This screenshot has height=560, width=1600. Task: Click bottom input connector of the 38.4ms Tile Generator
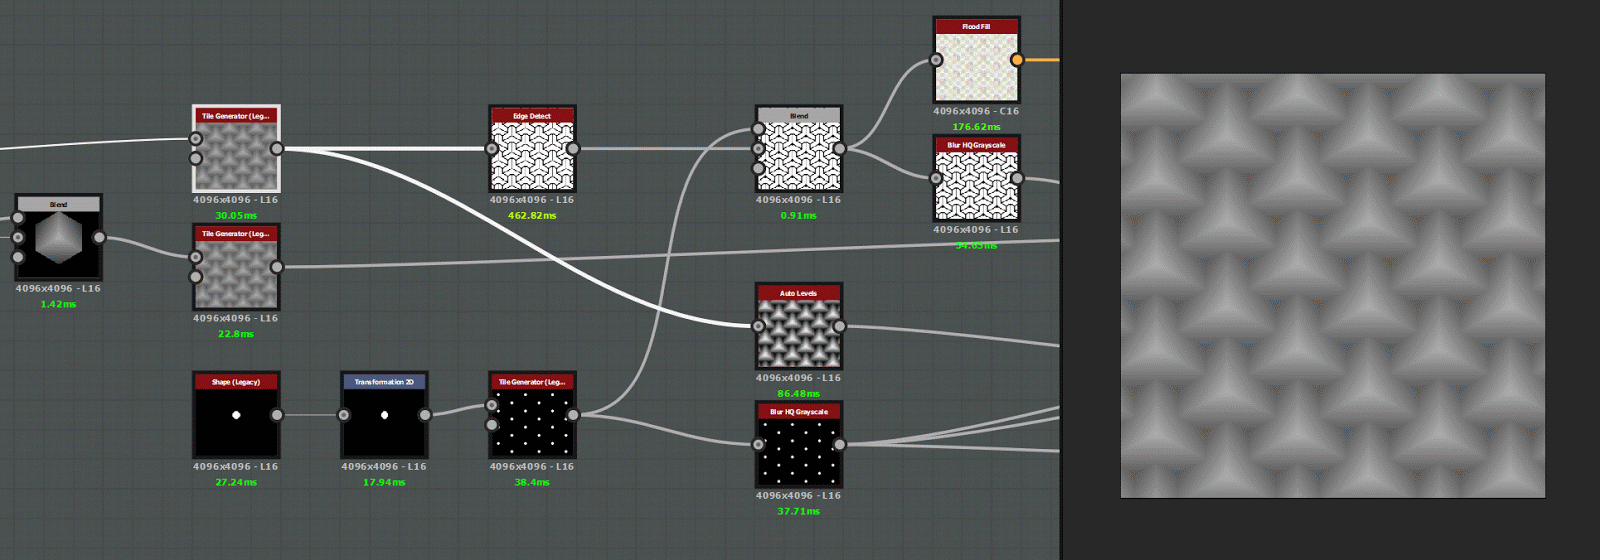492,425
